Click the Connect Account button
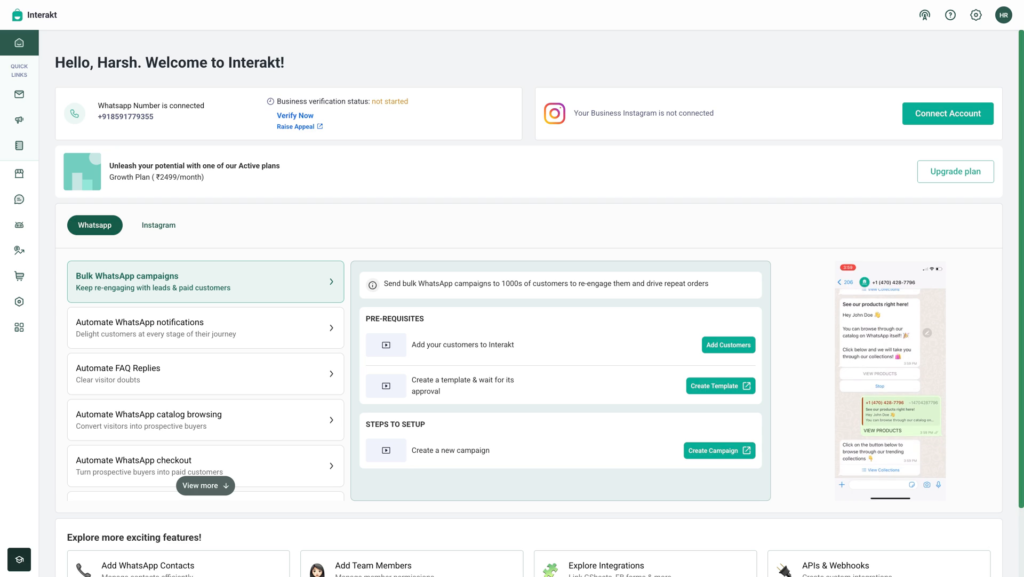The image size is (1024, 577). tap(948, 114)
